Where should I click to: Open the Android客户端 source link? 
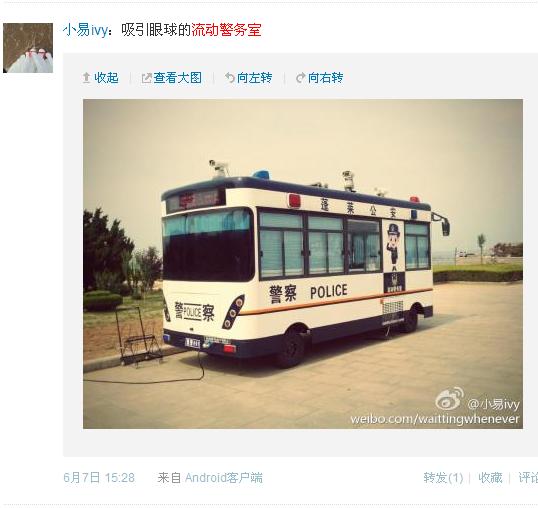coord(224,477)
